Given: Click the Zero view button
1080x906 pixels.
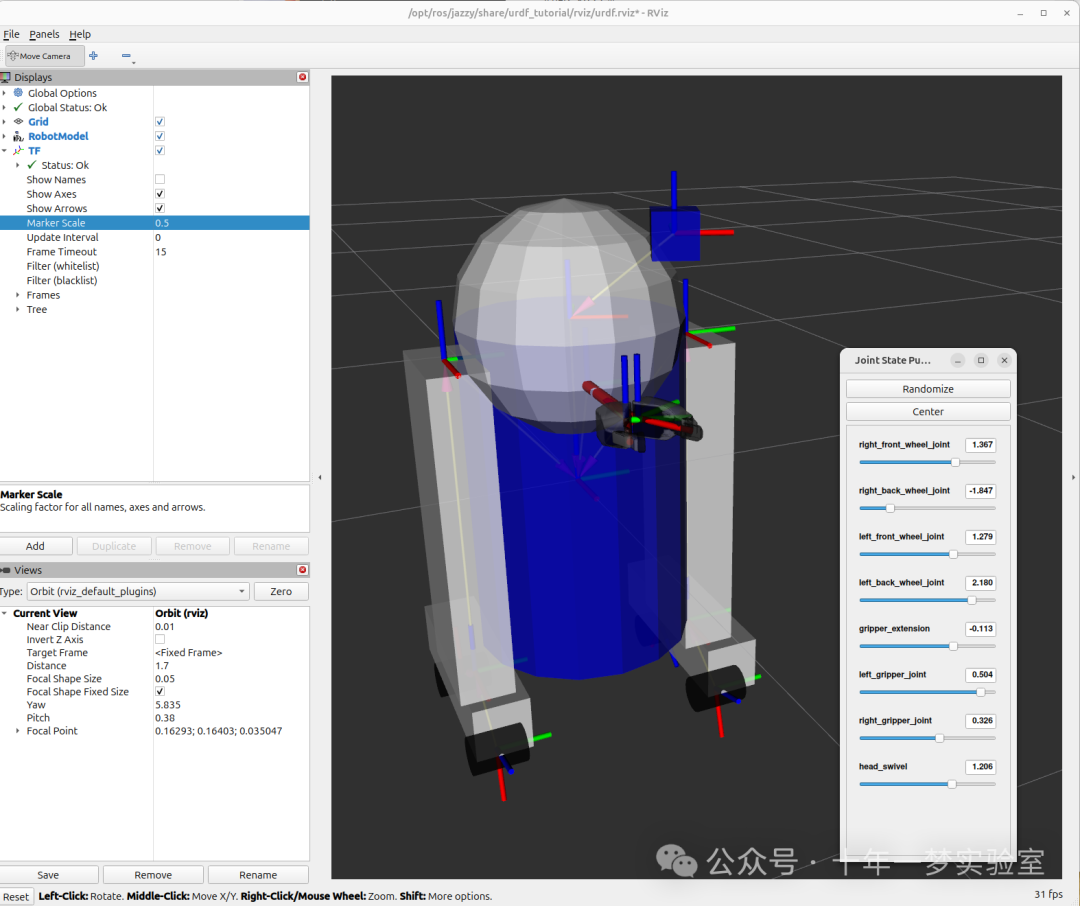Looking at the screenshot, I should pos(281,591).
